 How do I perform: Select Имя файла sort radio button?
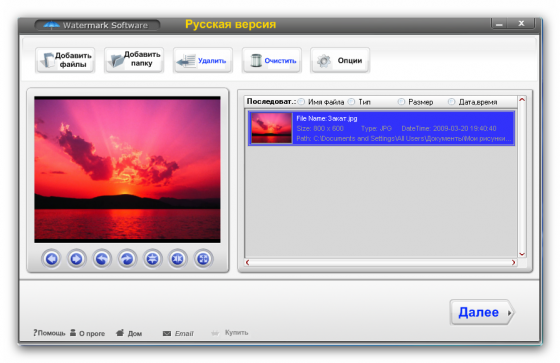(301, 102)
